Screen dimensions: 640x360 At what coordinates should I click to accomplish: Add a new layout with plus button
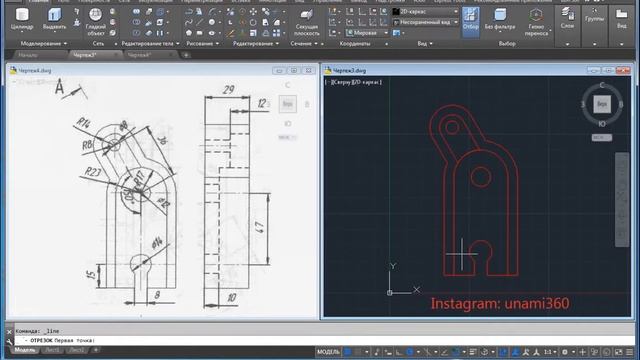[96, 350]
